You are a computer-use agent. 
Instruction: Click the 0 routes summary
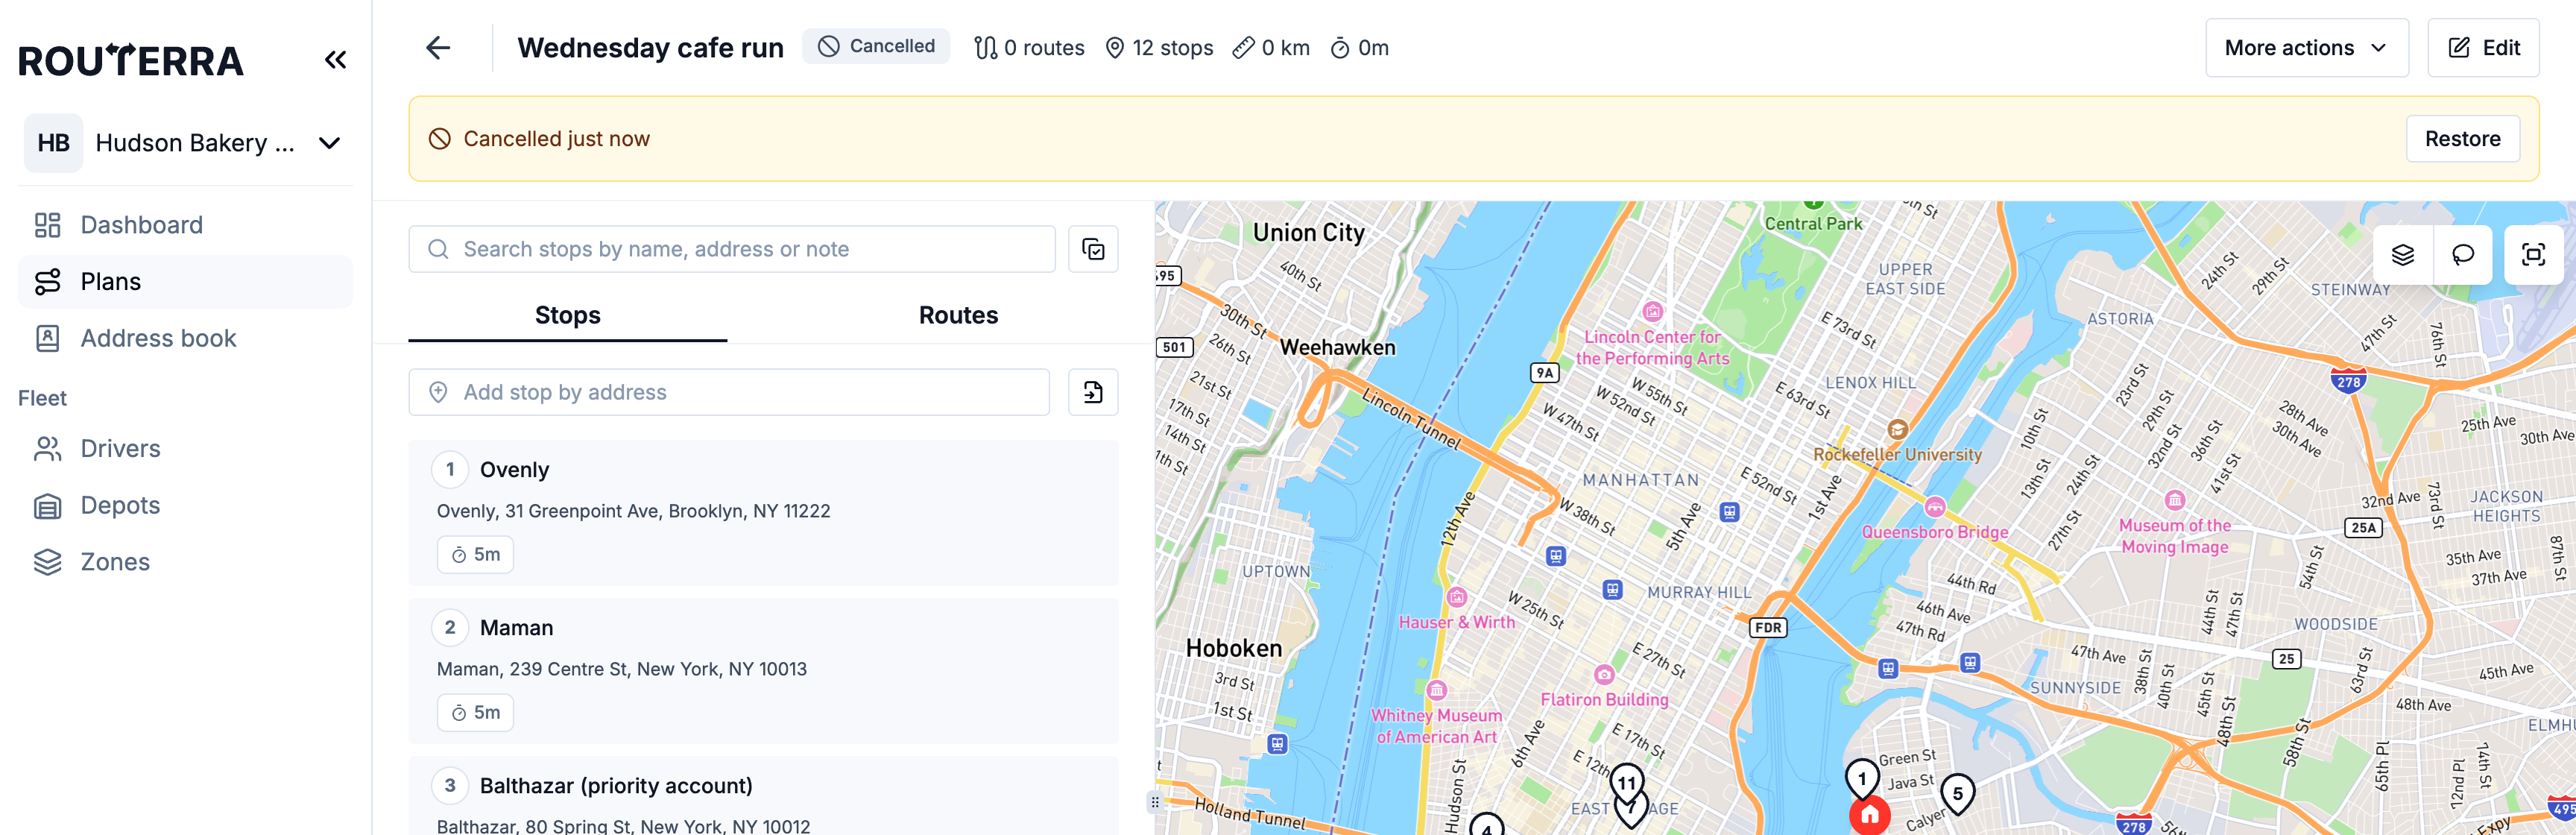[x=1029, y=48]
